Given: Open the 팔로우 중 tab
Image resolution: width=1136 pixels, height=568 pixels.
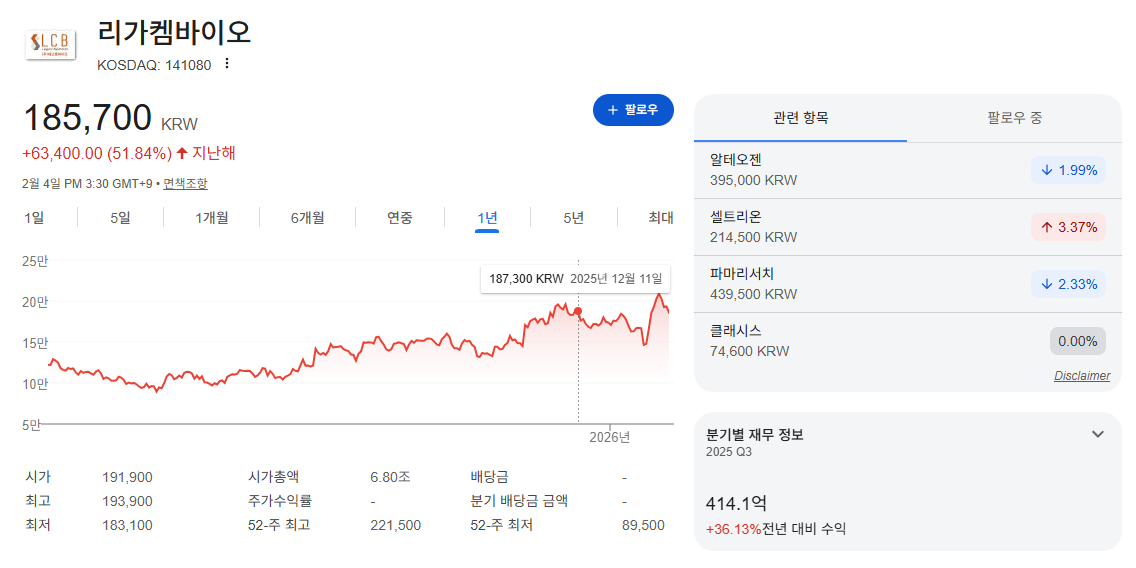Looking at the screenshot, I should tap(1014, 118).
